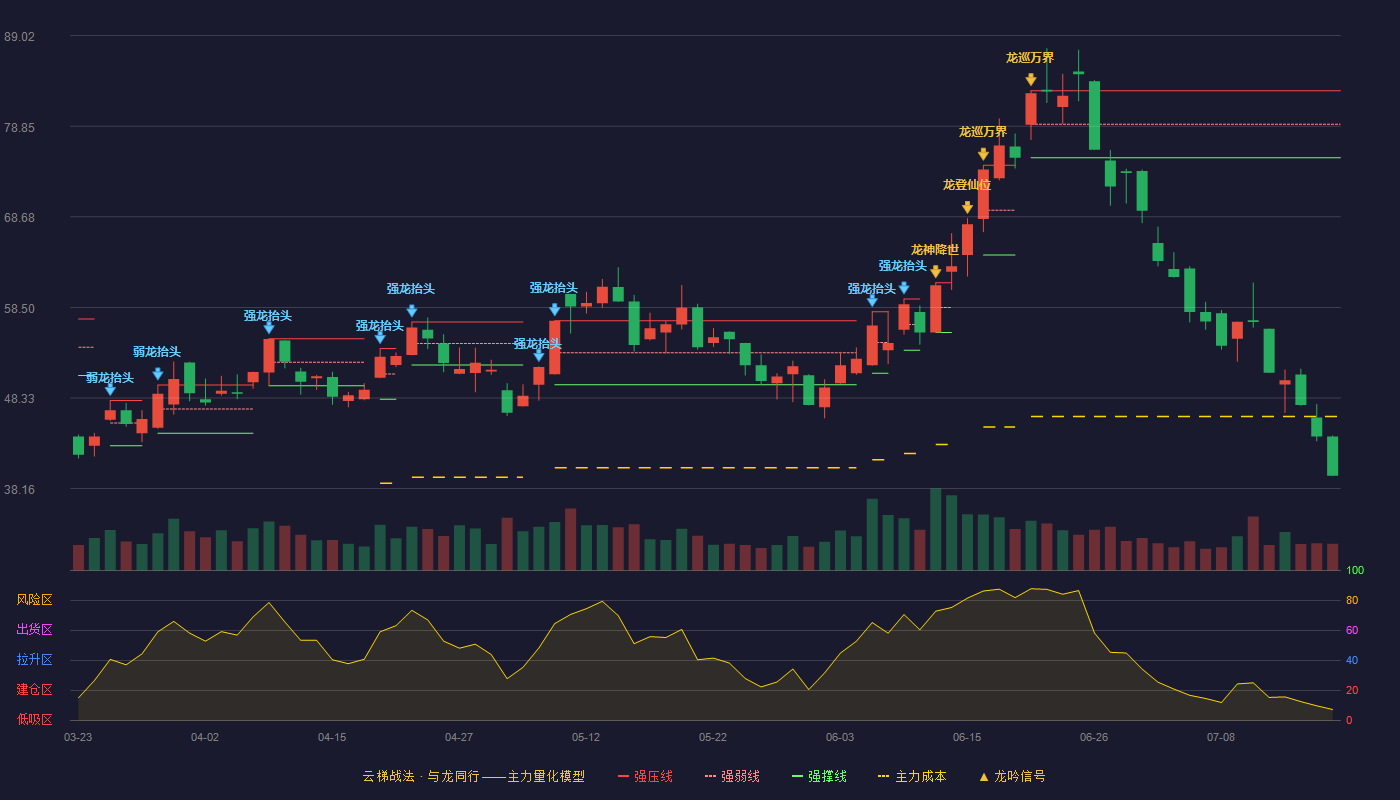The image size is (1400, 800).
Task: Click the 04-15 date label
Action: 332,737
